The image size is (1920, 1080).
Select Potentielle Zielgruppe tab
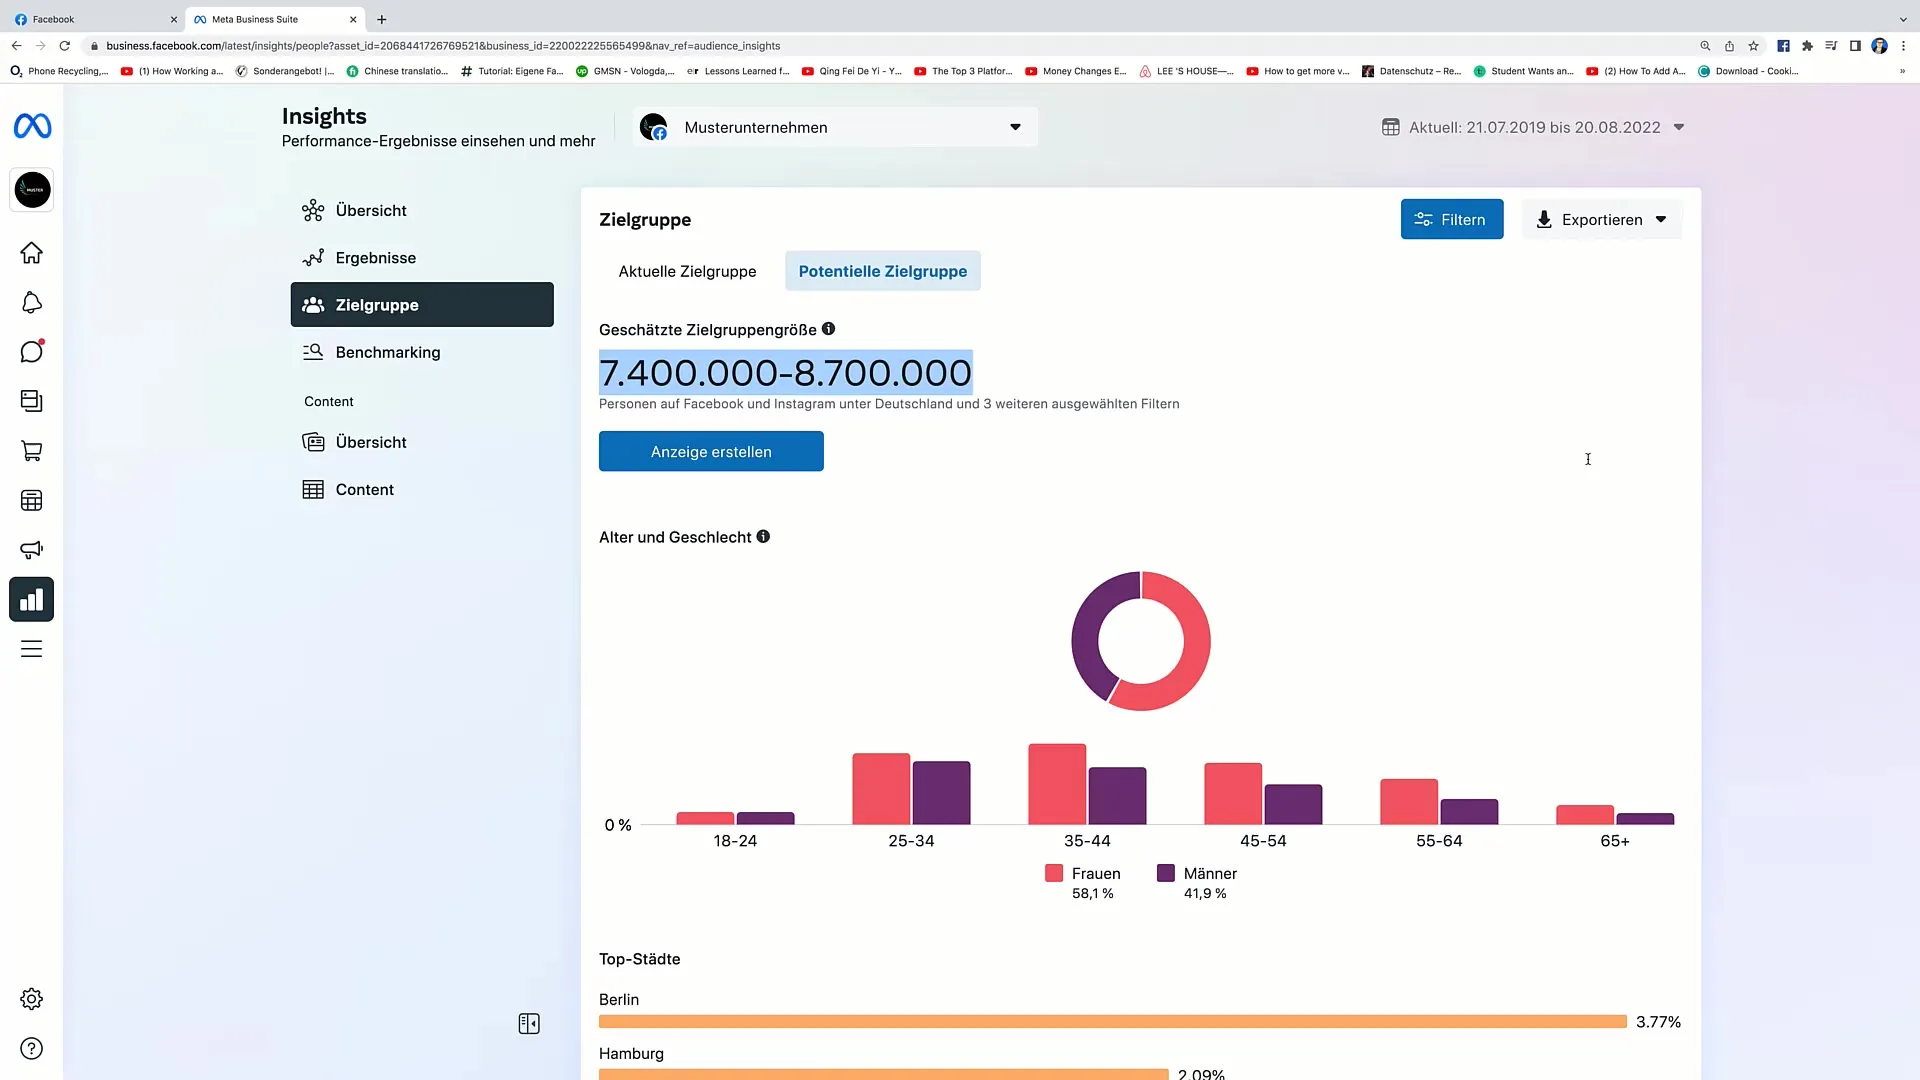pos(882,270)
